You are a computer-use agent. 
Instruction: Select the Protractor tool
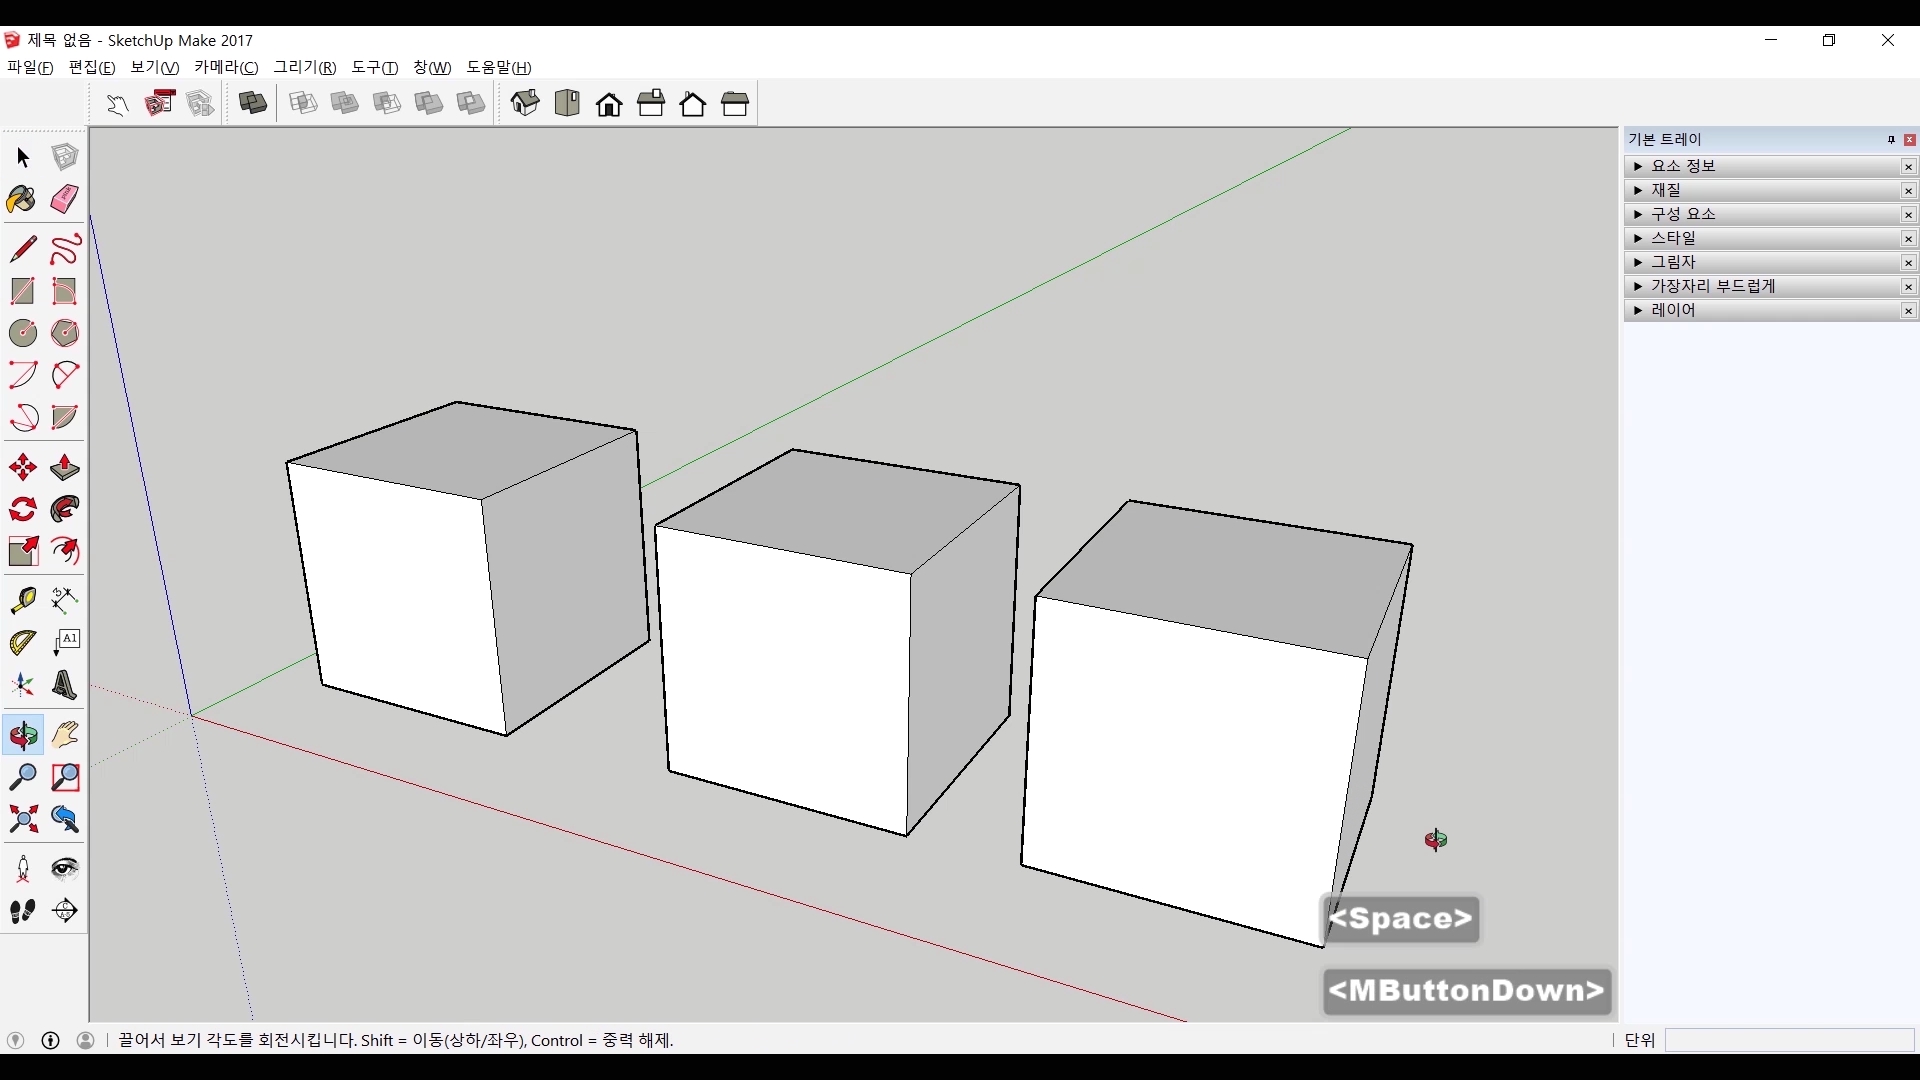[x=22, y=642]
